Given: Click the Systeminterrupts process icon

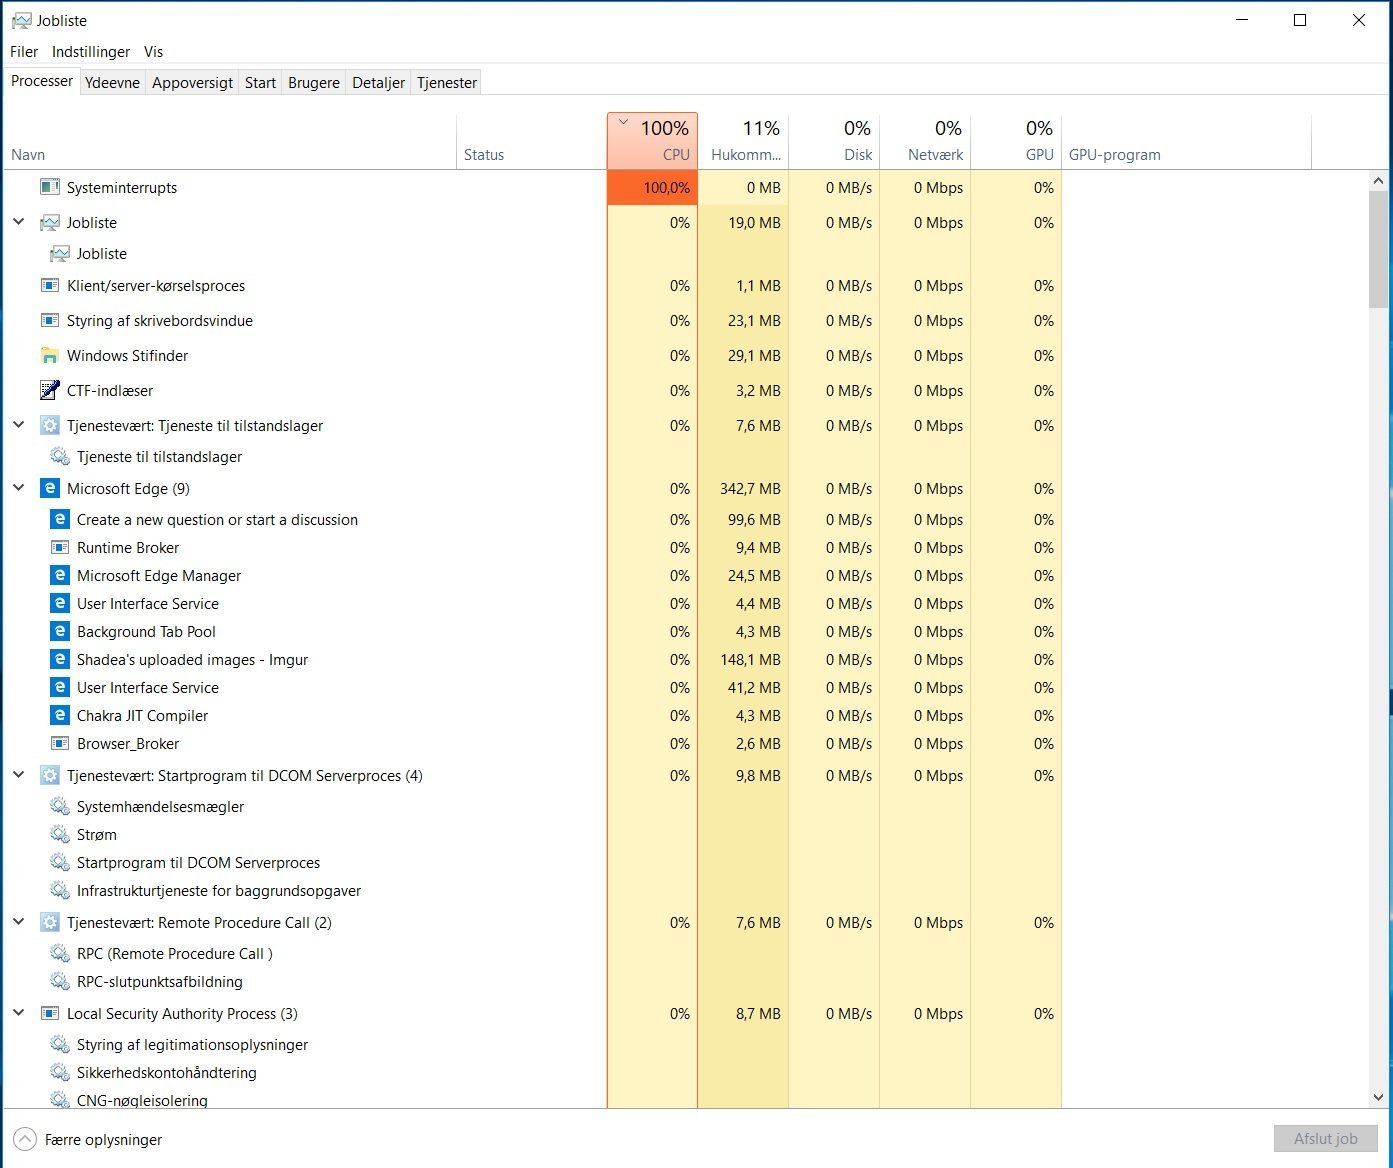Looking at the screenshot, I should [49, 187].
